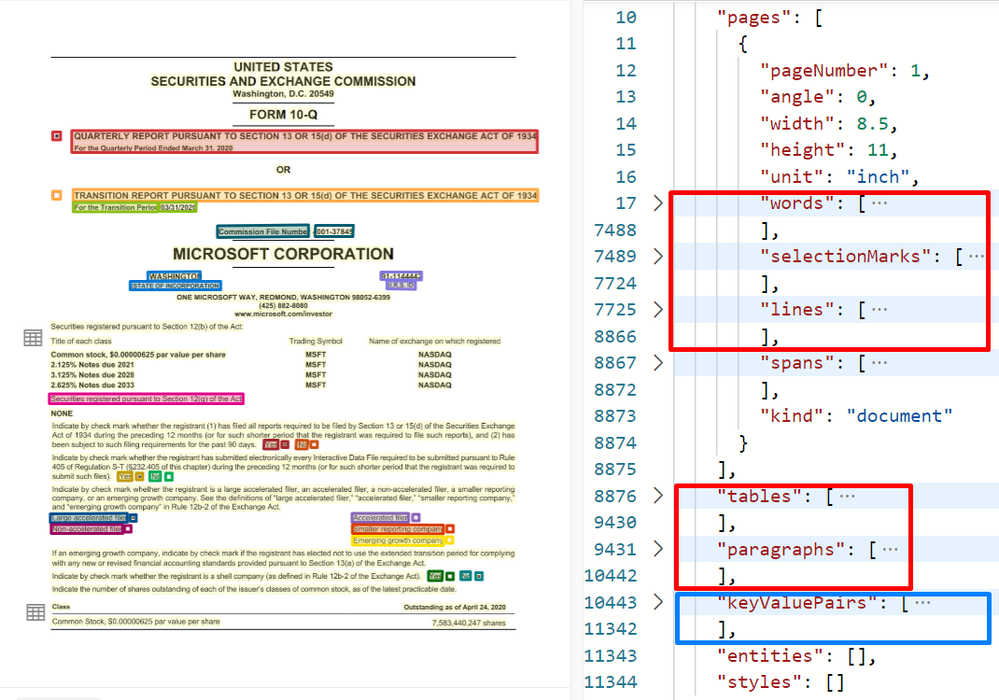Screen dimensions: 999x700
Task: Select the '001-37845' file number value
Action: pos(334,231)
